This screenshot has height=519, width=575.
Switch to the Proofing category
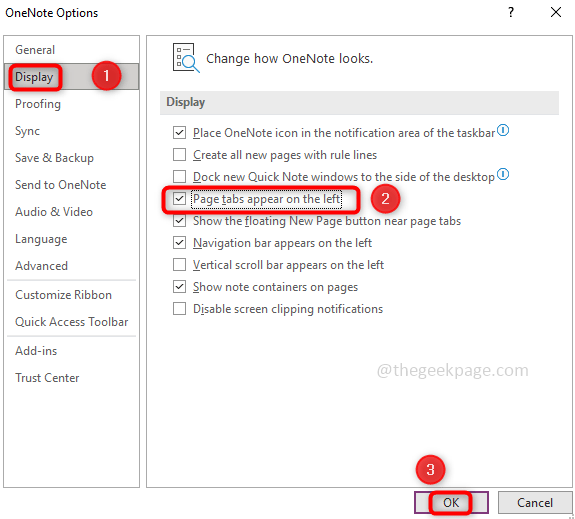click(38, 104)
